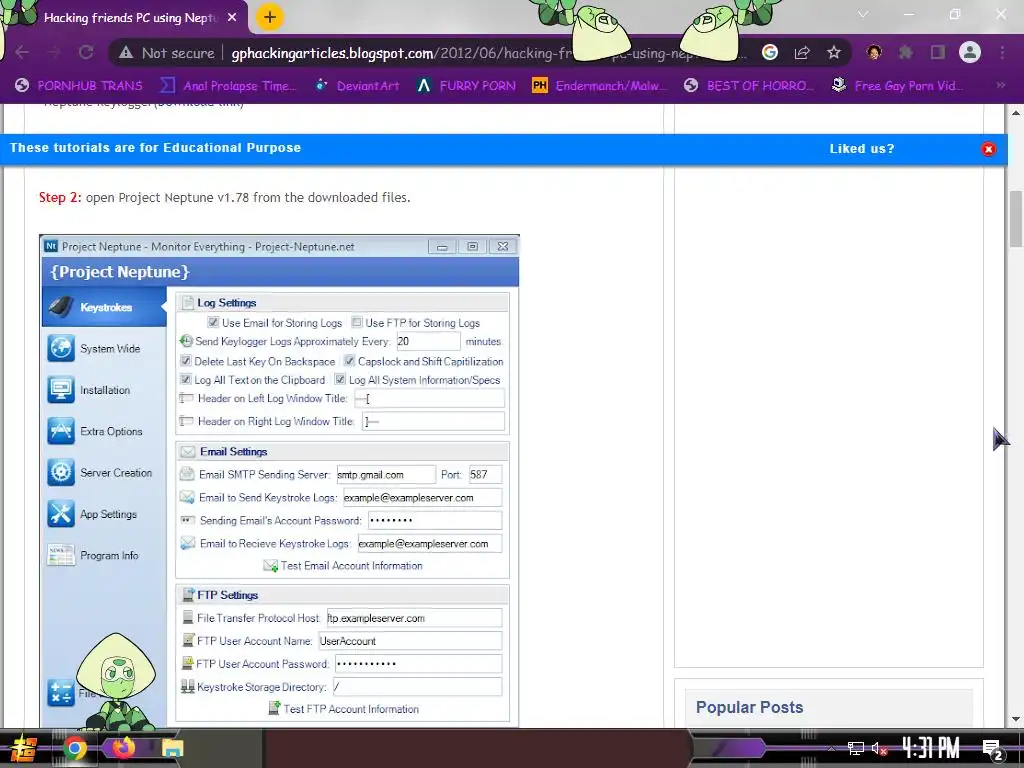The width and height of the screenshot is (1024, 768).
Task: Open Chrome from the taskbar
Action: (74, 748)
